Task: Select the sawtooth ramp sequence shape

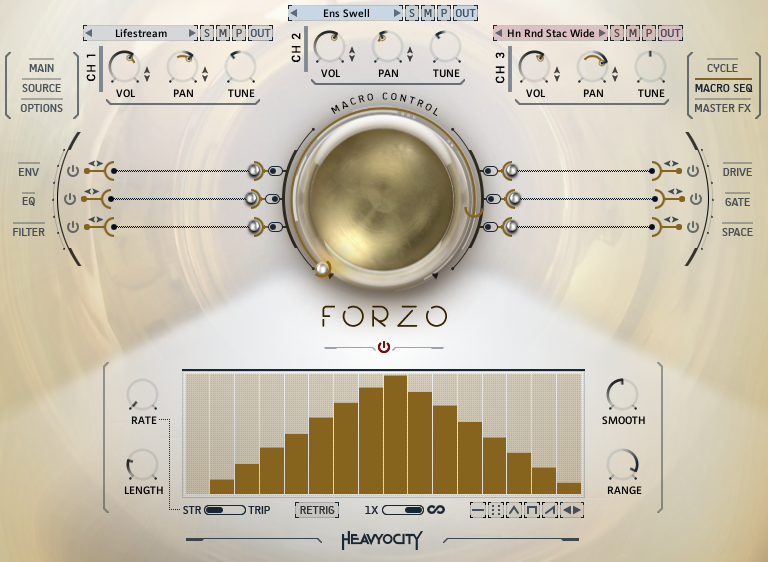Action: click(x=550, y=510)
